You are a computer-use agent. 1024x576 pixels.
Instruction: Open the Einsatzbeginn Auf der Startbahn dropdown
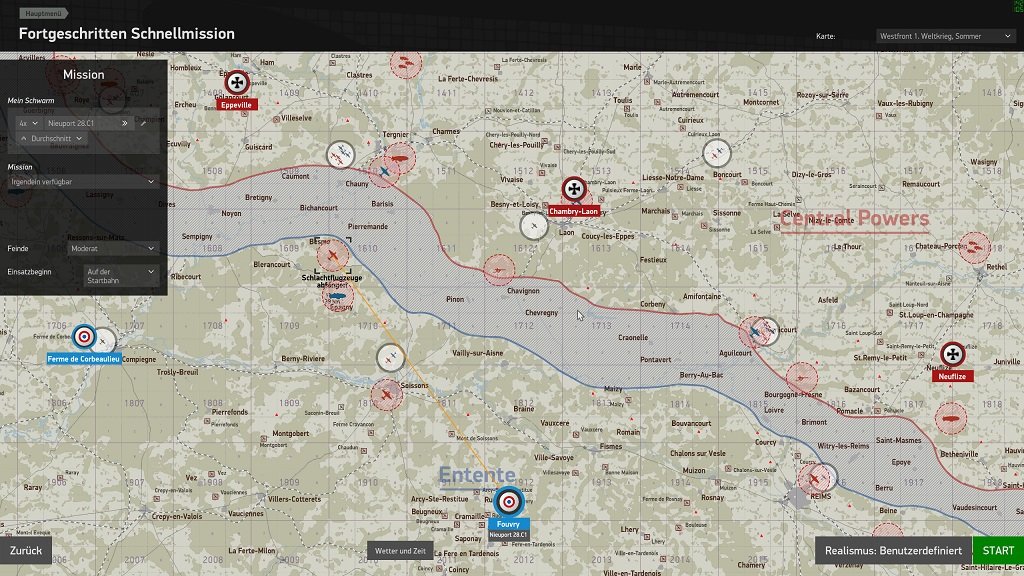tap(121, 276)
